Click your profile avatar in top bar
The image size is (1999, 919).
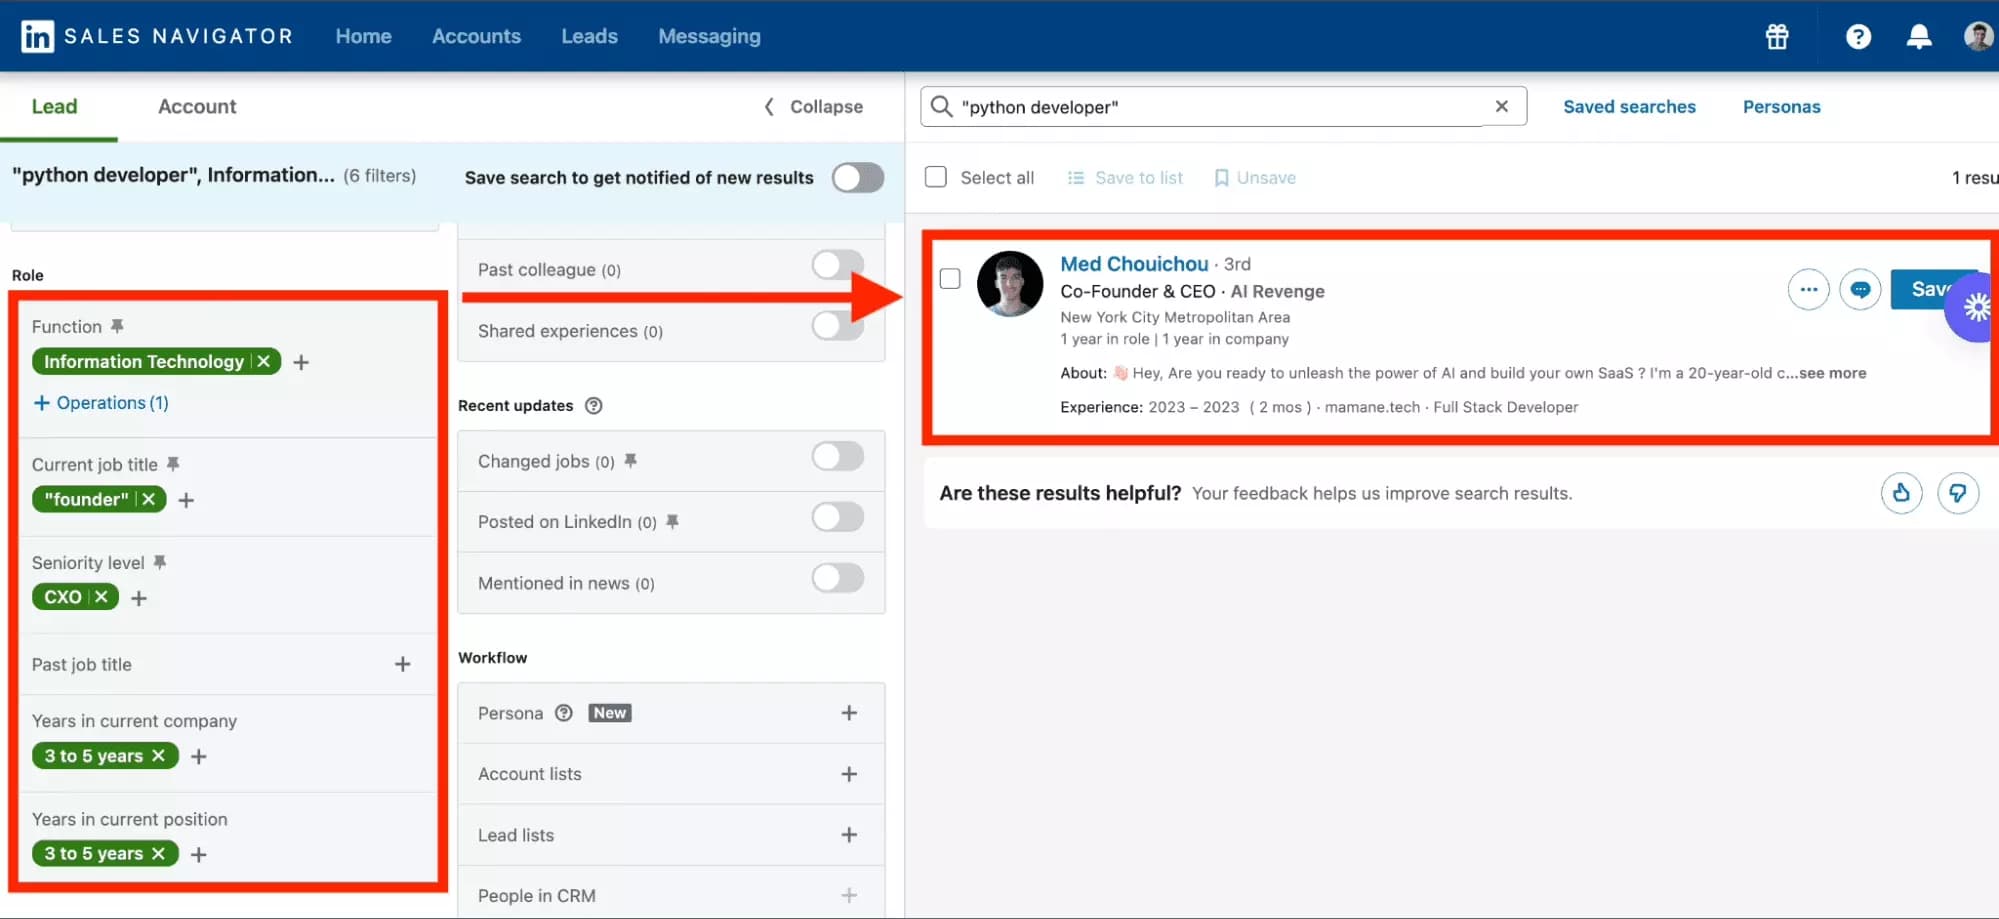tap(1977, 36)
